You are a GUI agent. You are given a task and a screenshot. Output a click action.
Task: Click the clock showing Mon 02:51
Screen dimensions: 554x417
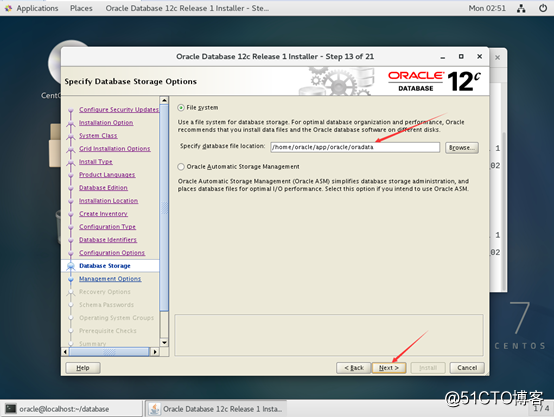tap(487, 8)
